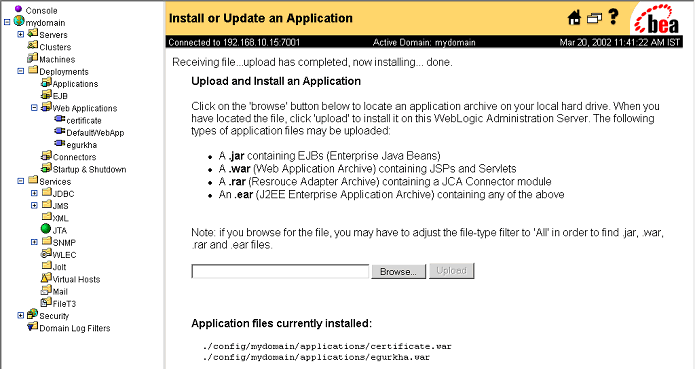Click Connected to 192.168.10.15:7001 text
This screenshot has height=369, width=695.
[x=234, y=43]
